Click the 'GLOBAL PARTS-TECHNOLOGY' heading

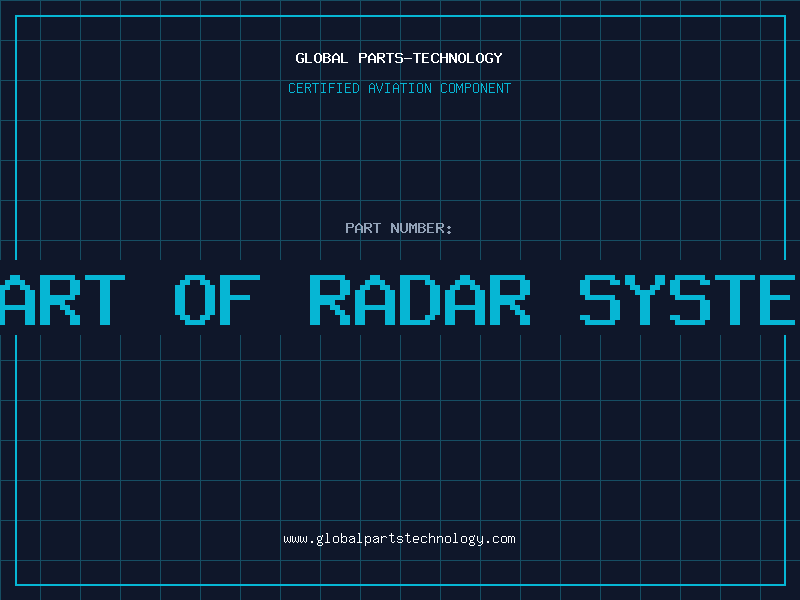[399, 58]
